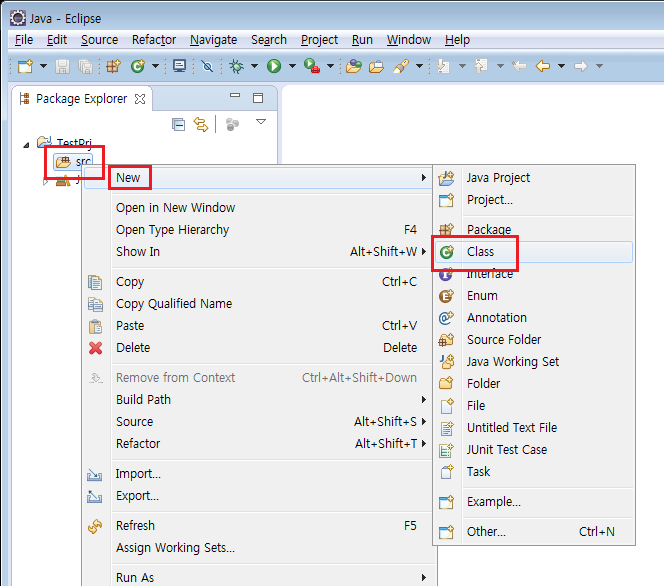Open the Edit menu
664x586 pixels.
pyautogui.click(x=57, y=40)
